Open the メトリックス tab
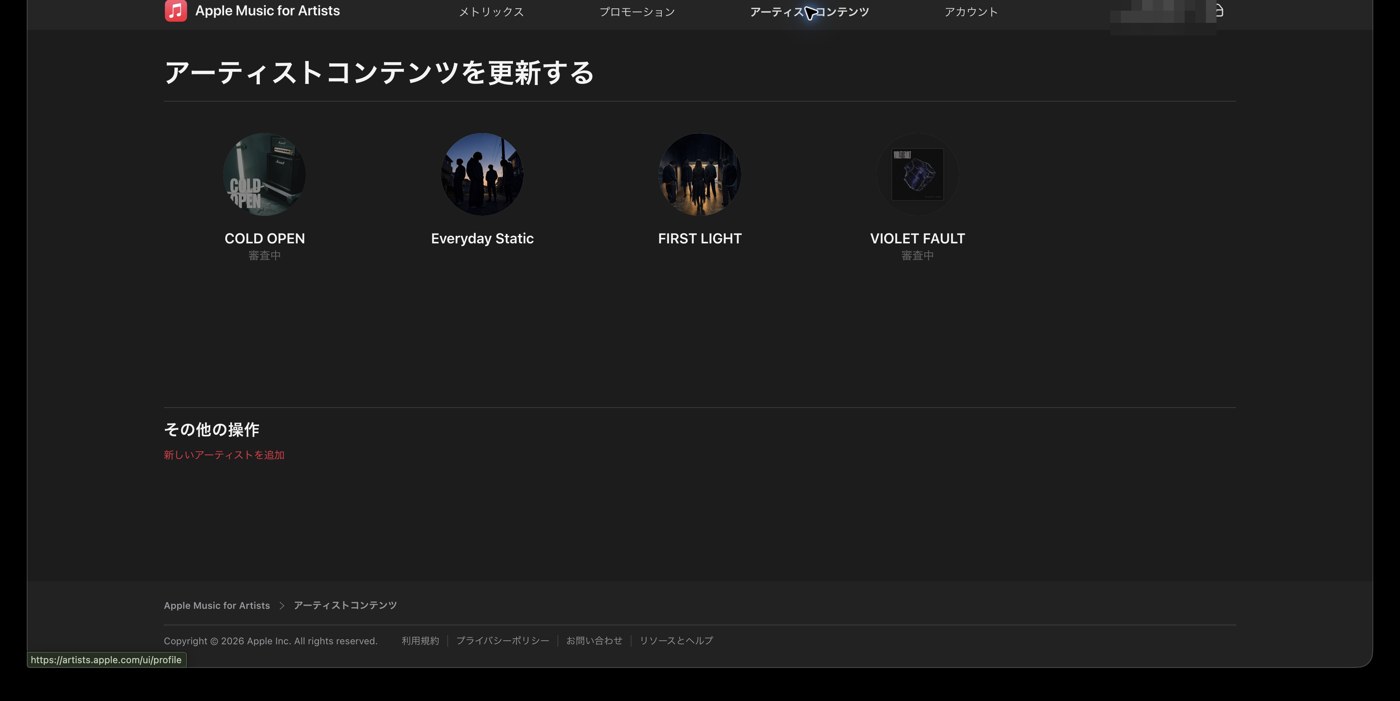1400x701 pixels. pyautogui.click(x=491, y=12)
